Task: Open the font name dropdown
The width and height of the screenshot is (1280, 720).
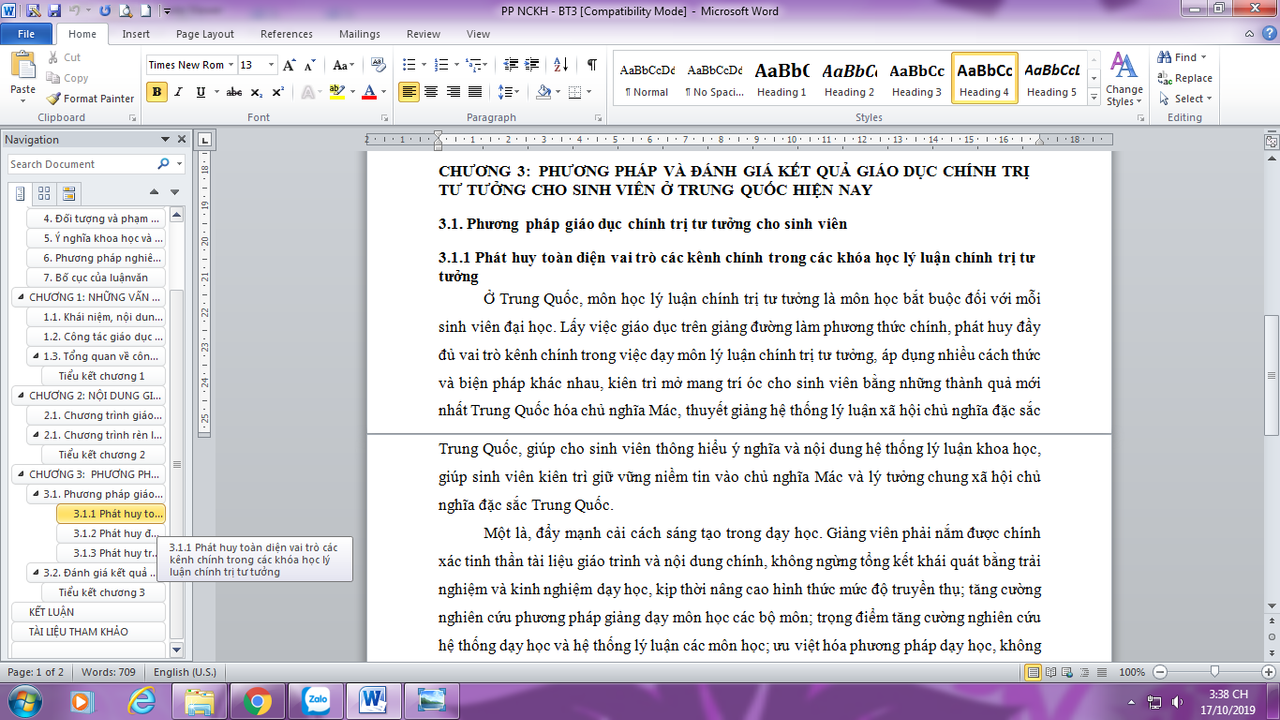Action: [x=230, y=65]
